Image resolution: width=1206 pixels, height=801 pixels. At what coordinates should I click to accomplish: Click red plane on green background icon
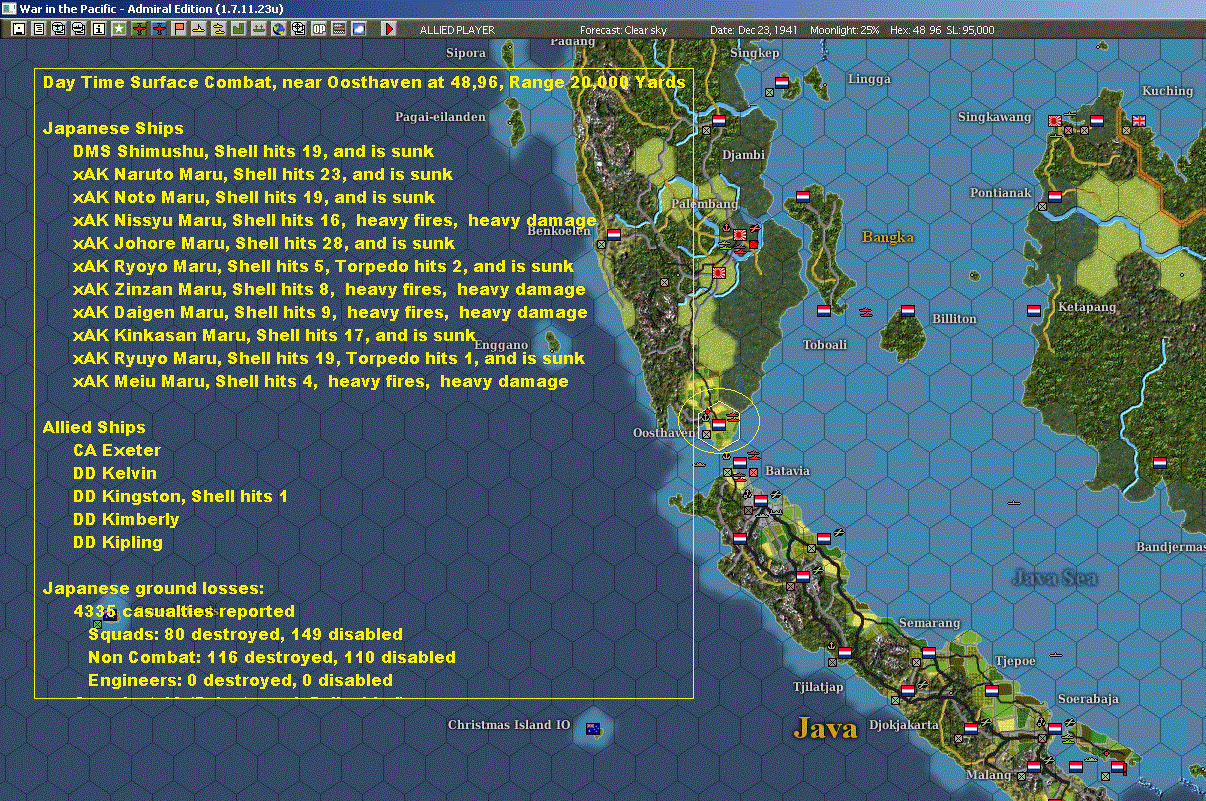pyautogui.click(x=139, y=30)
